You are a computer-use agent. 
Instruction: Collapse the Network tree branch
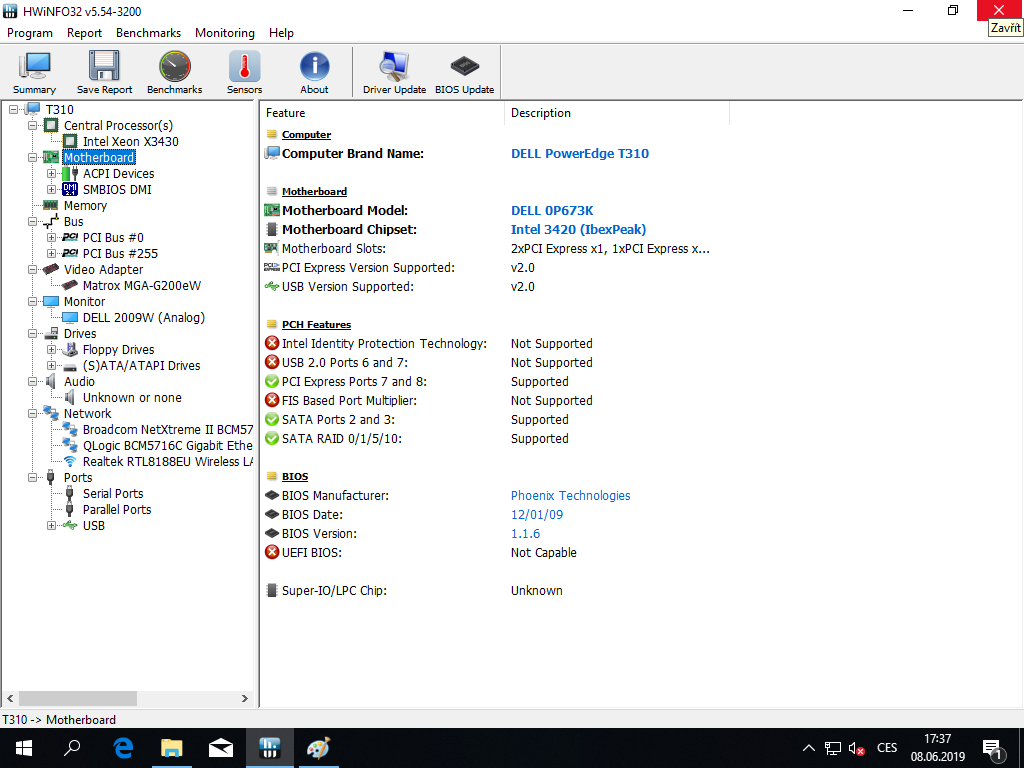pos(33,414)
